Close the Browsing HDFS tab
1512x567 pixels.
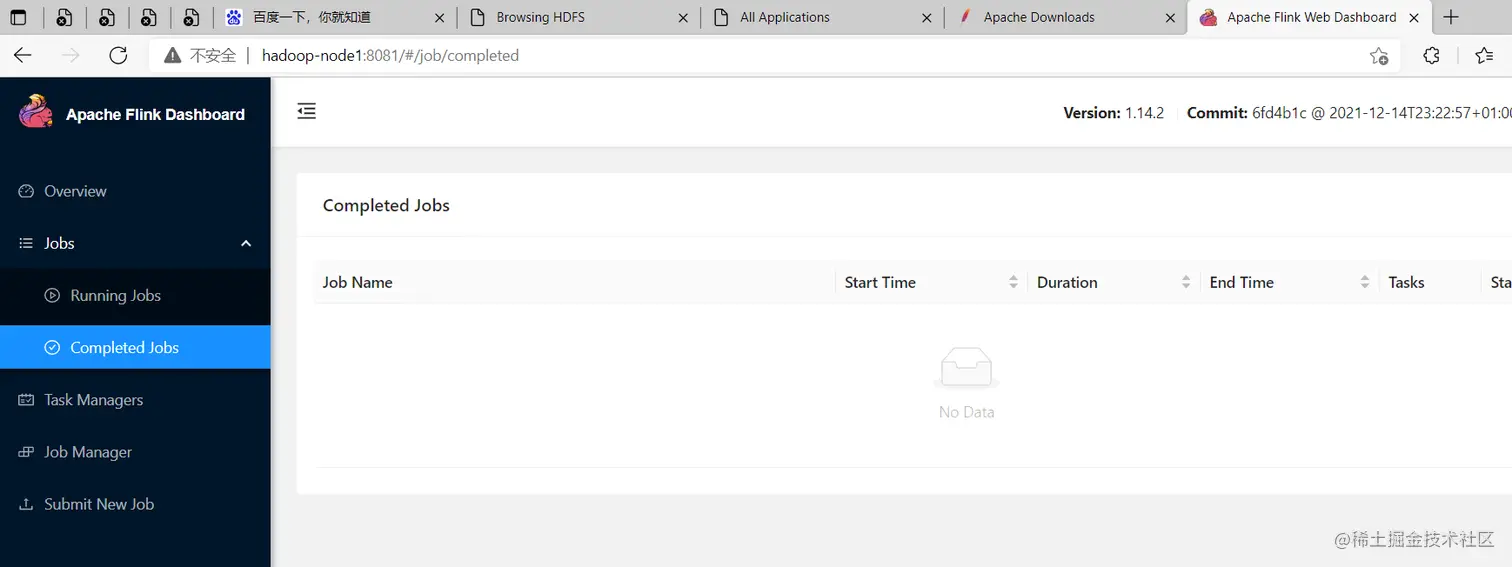coord(683,17)
